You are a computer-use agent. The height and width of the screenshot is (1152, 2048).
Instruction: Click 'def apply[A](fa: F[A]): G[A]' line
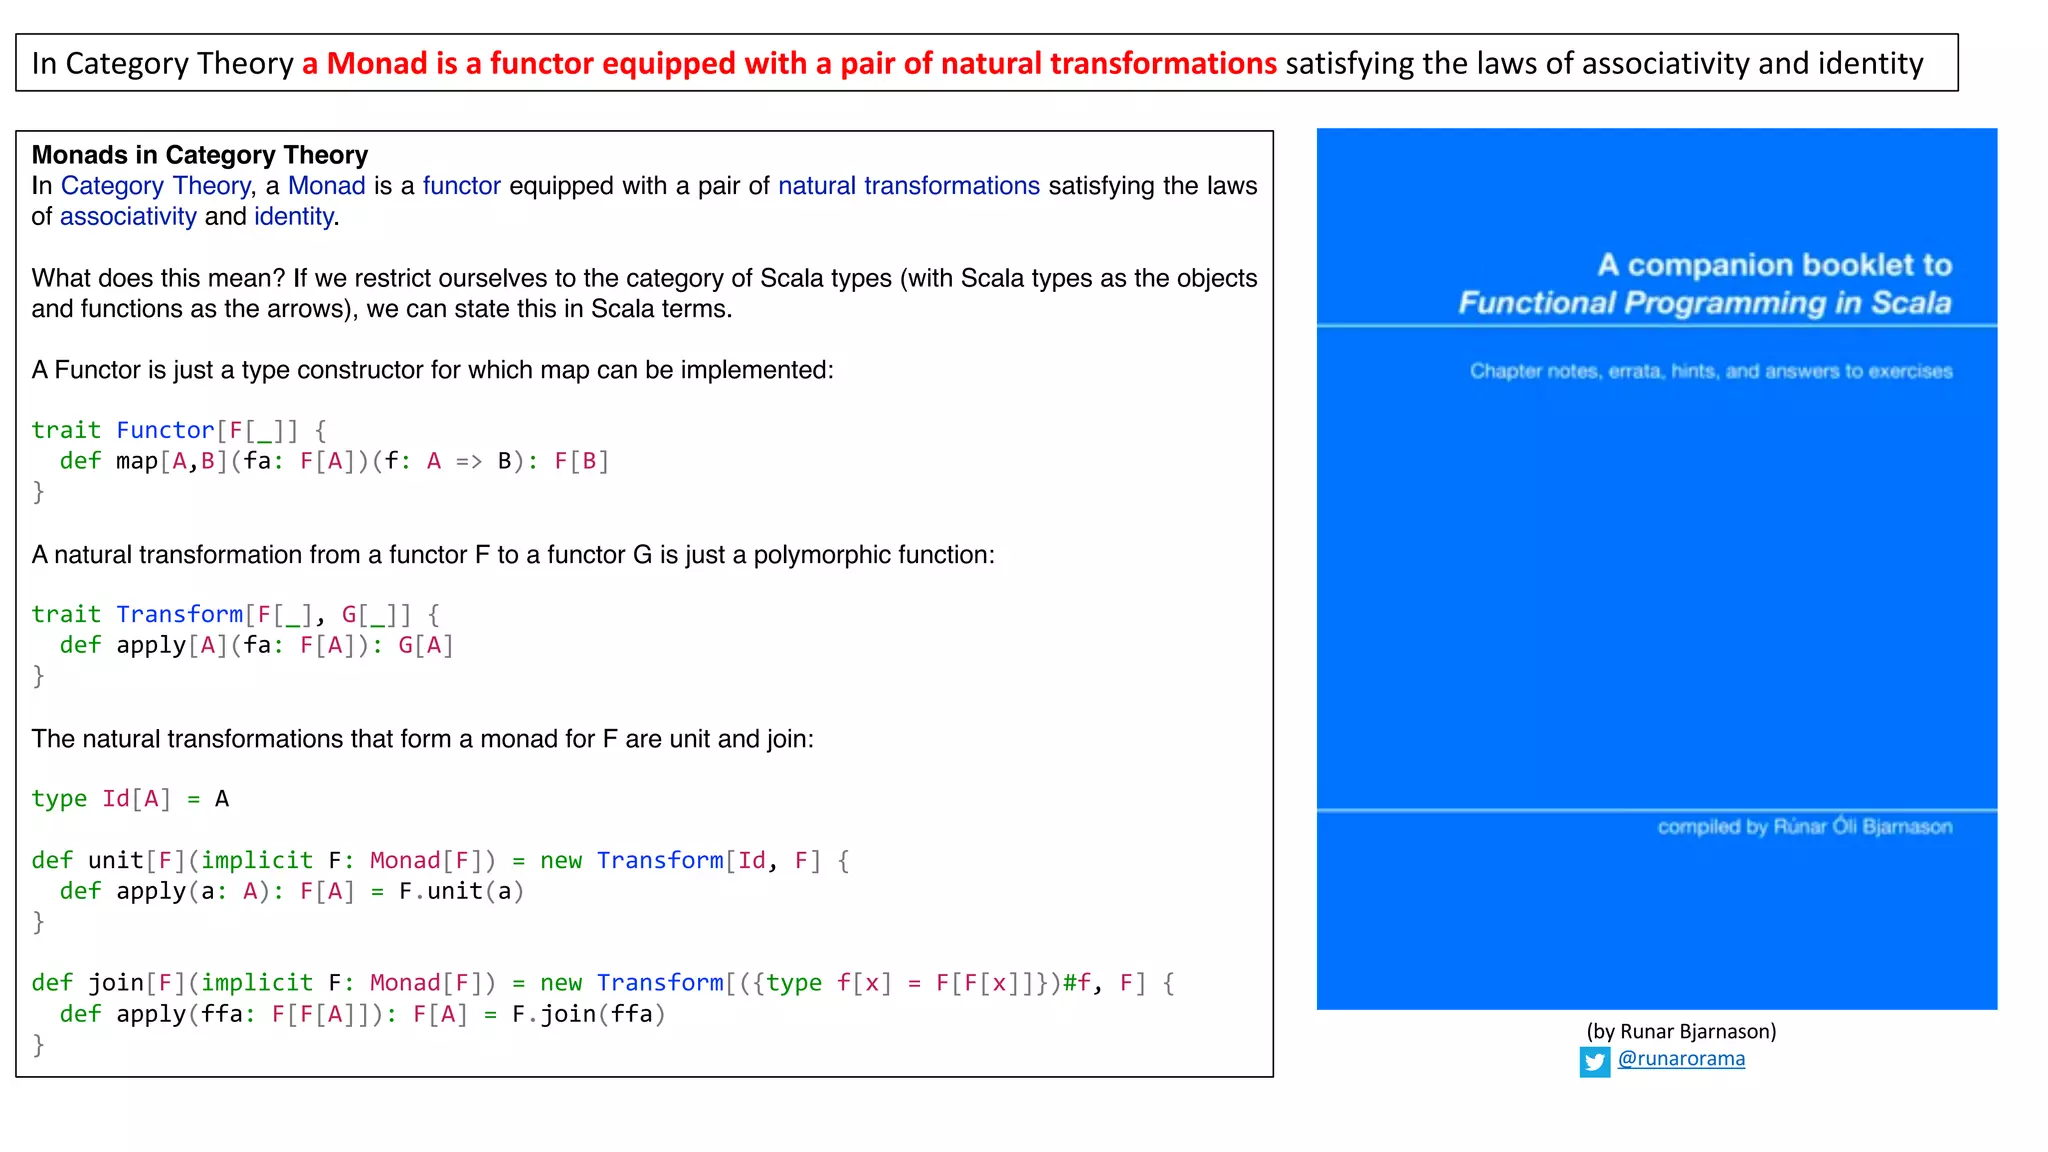(x=257, y=645)
